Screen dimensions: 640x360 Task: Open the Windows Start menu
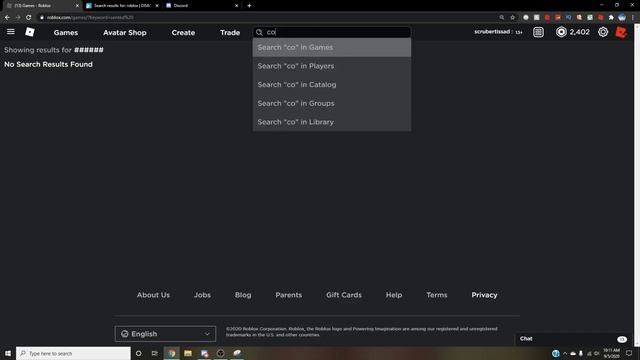[x=8, y=353]
